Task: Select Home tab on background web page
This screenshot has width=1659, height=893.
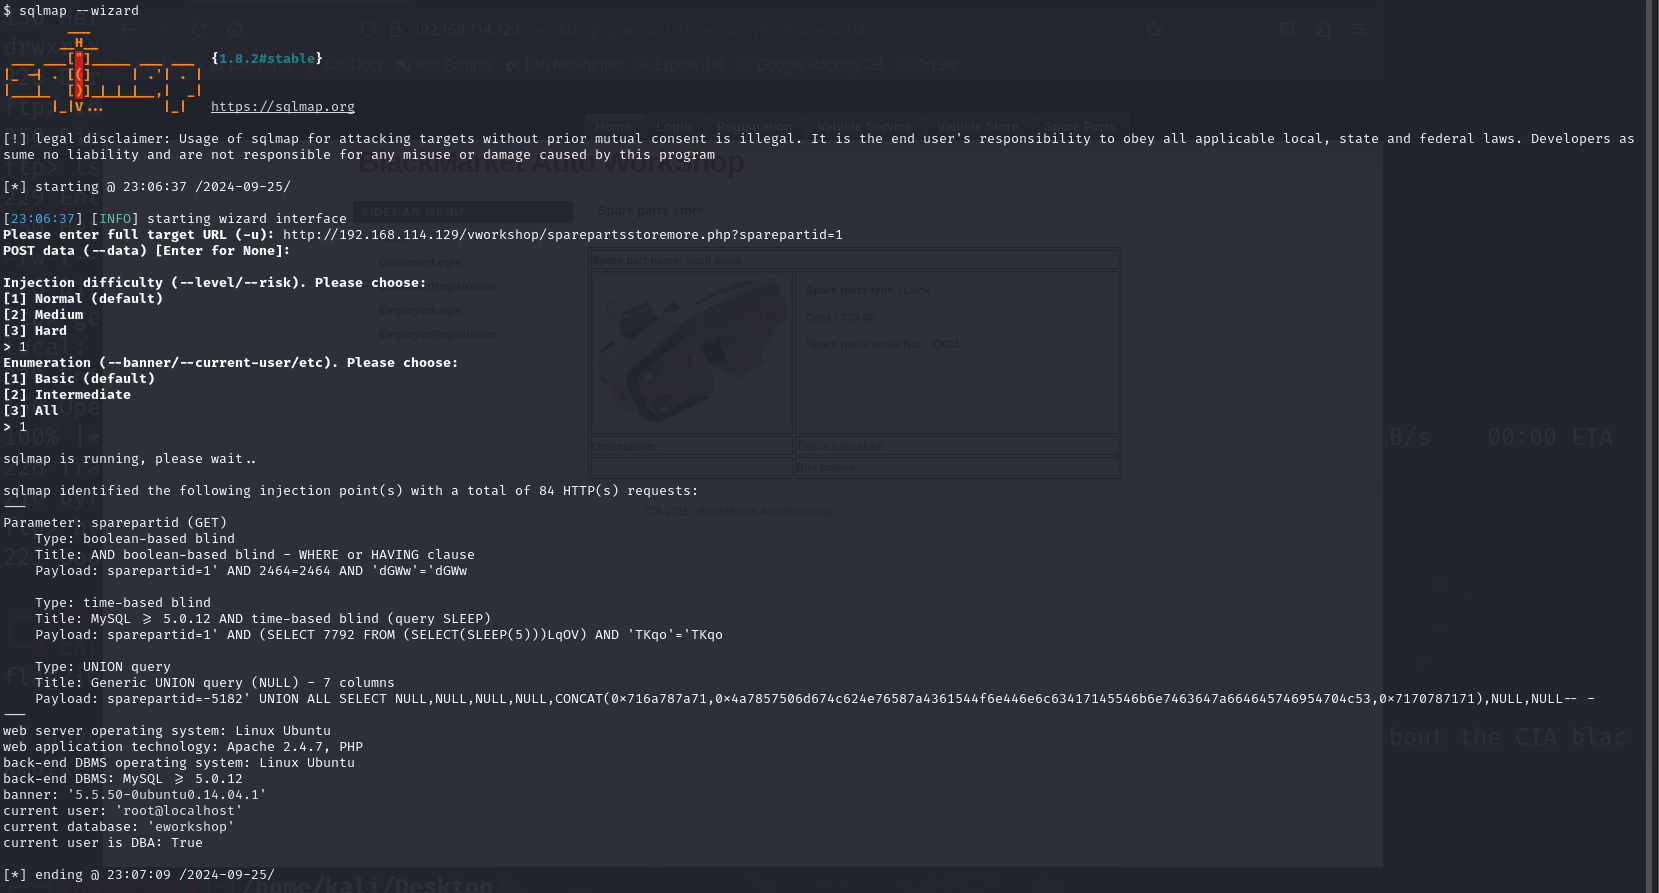Action: point(613,126)
